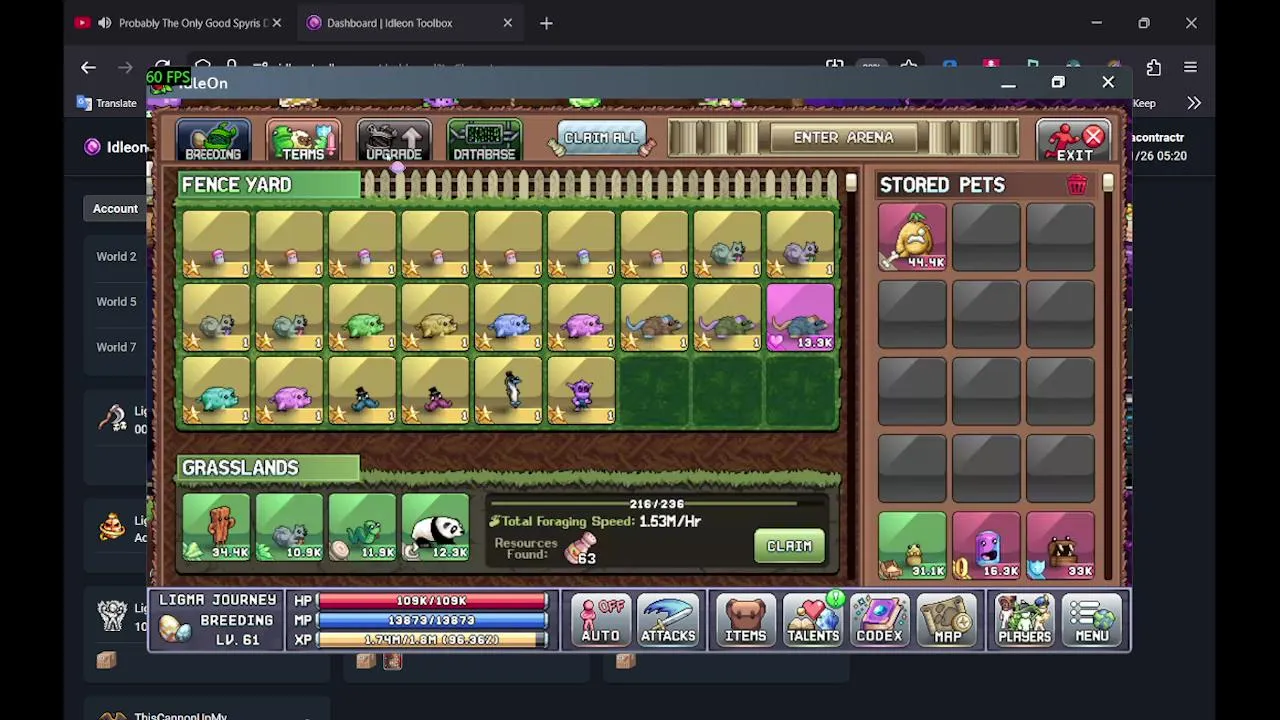Select World 2 in Toolbox sidebar

(x=116, y=257)
